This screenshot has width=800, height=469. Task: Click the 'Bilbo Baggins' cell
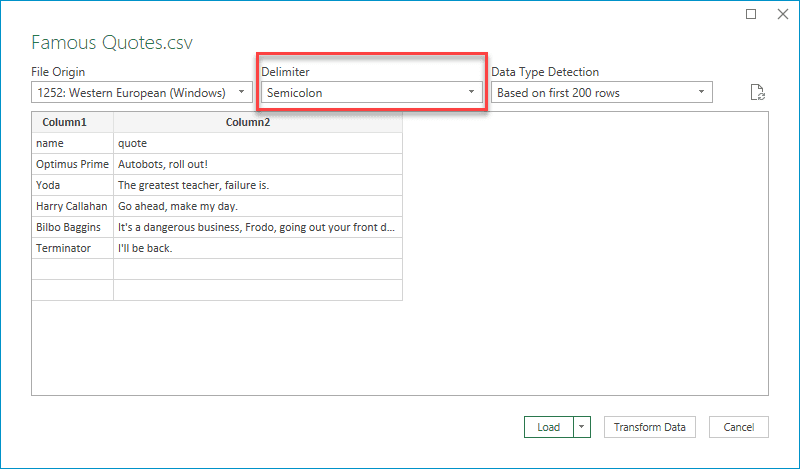72,227
